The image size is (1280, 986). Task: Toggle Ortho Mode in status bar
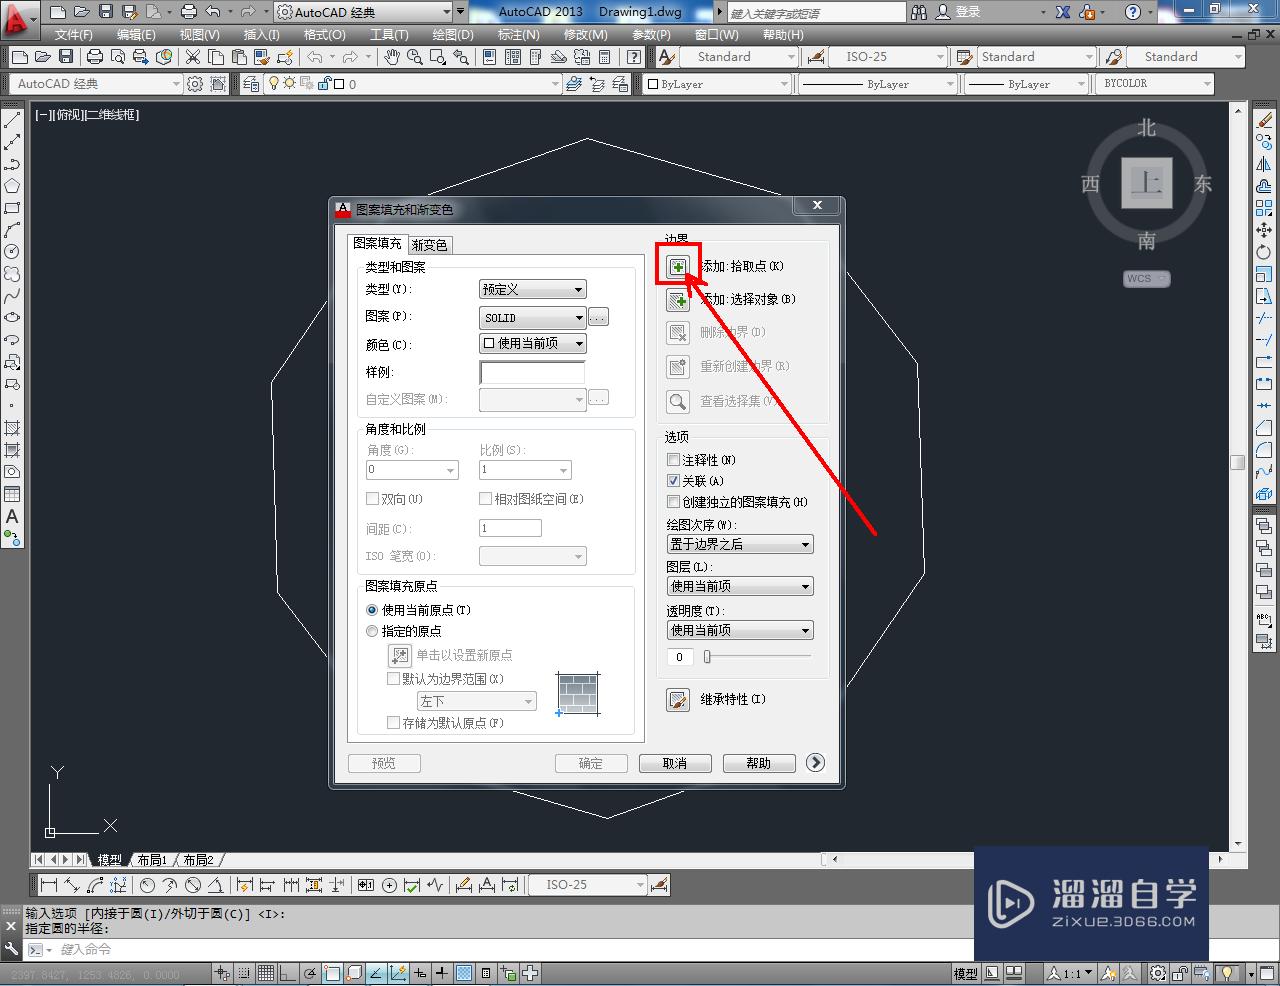(x=288, y=973)
